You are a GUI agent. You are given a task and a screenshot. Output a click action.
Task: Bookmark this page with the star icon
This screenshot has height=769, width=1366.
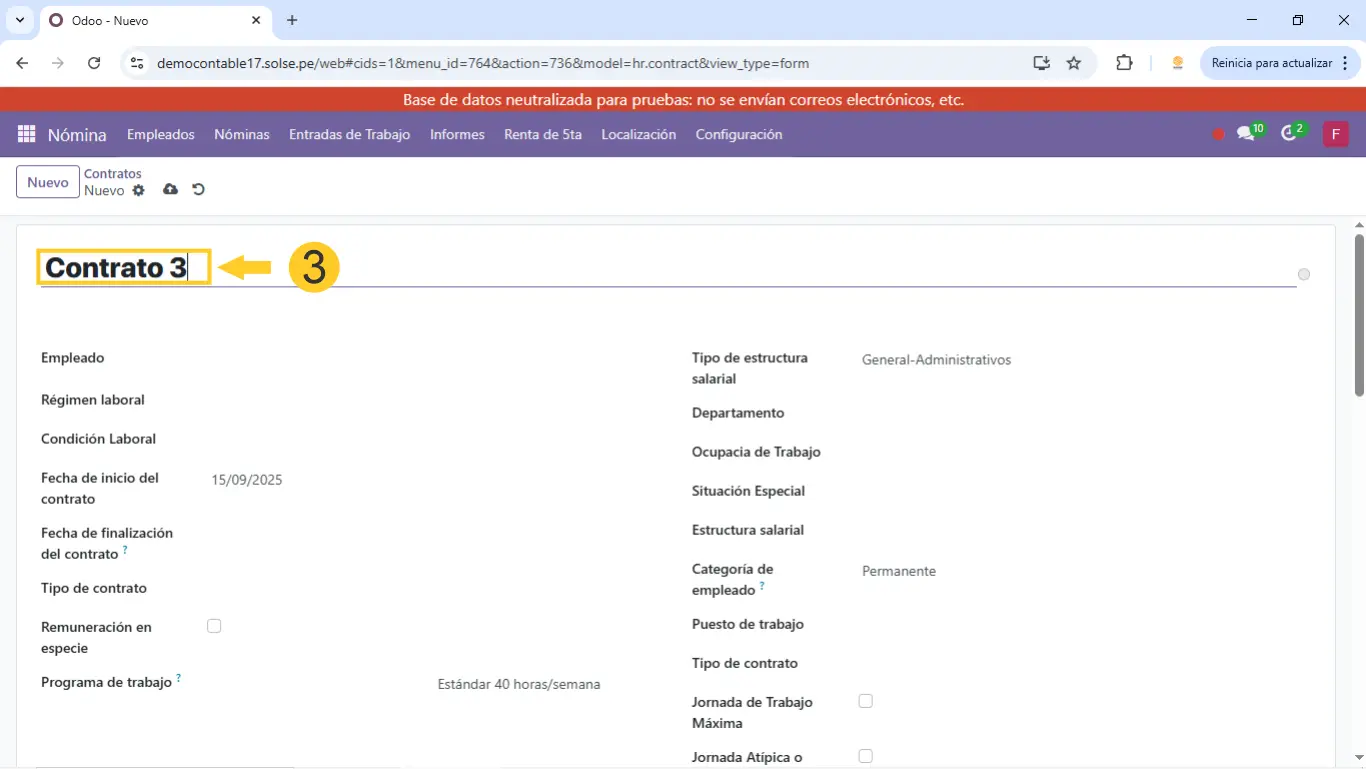(x=1074, y=63)
